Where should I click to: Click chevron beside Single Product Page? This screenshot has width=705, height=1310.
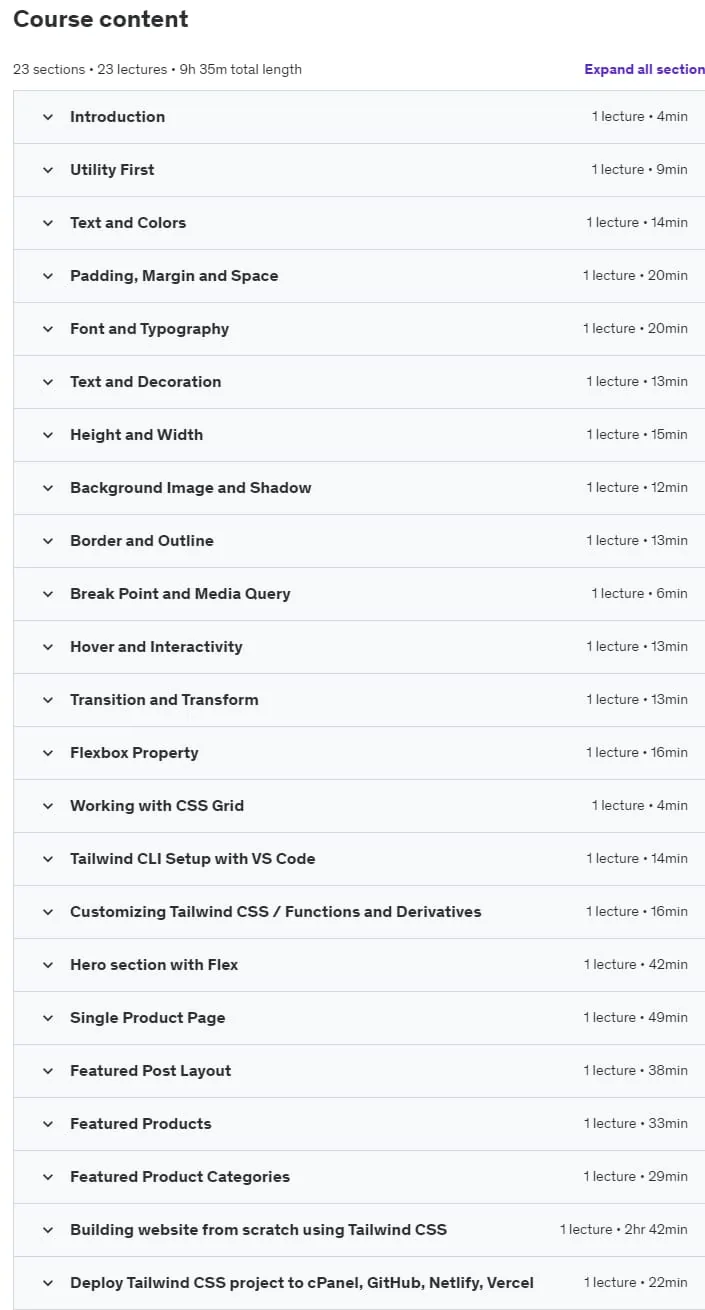47,1018
